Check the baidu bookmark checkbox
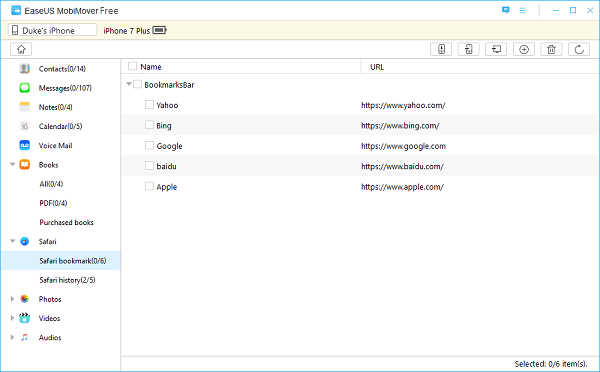 point(149,166)
